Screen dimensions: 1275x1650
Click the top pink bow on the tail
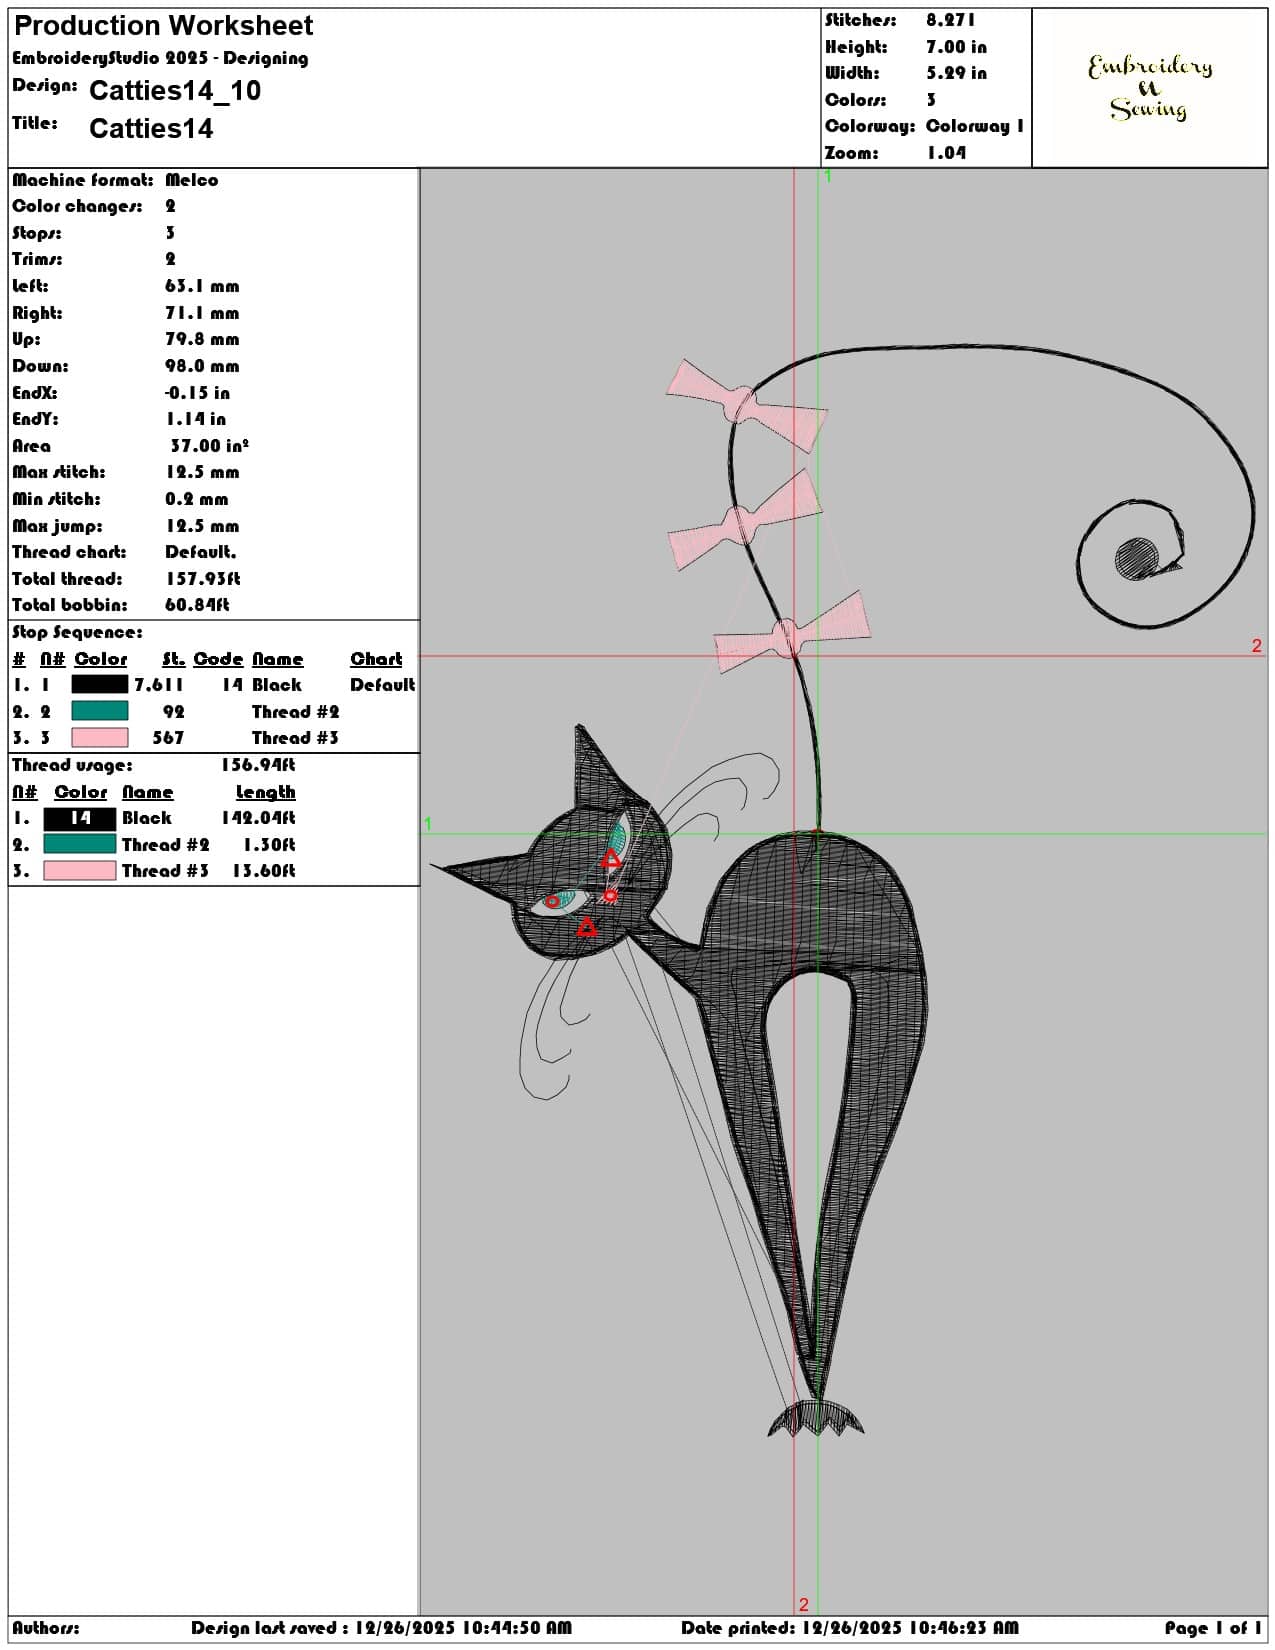pyautogui.click(x=745, y=405)
